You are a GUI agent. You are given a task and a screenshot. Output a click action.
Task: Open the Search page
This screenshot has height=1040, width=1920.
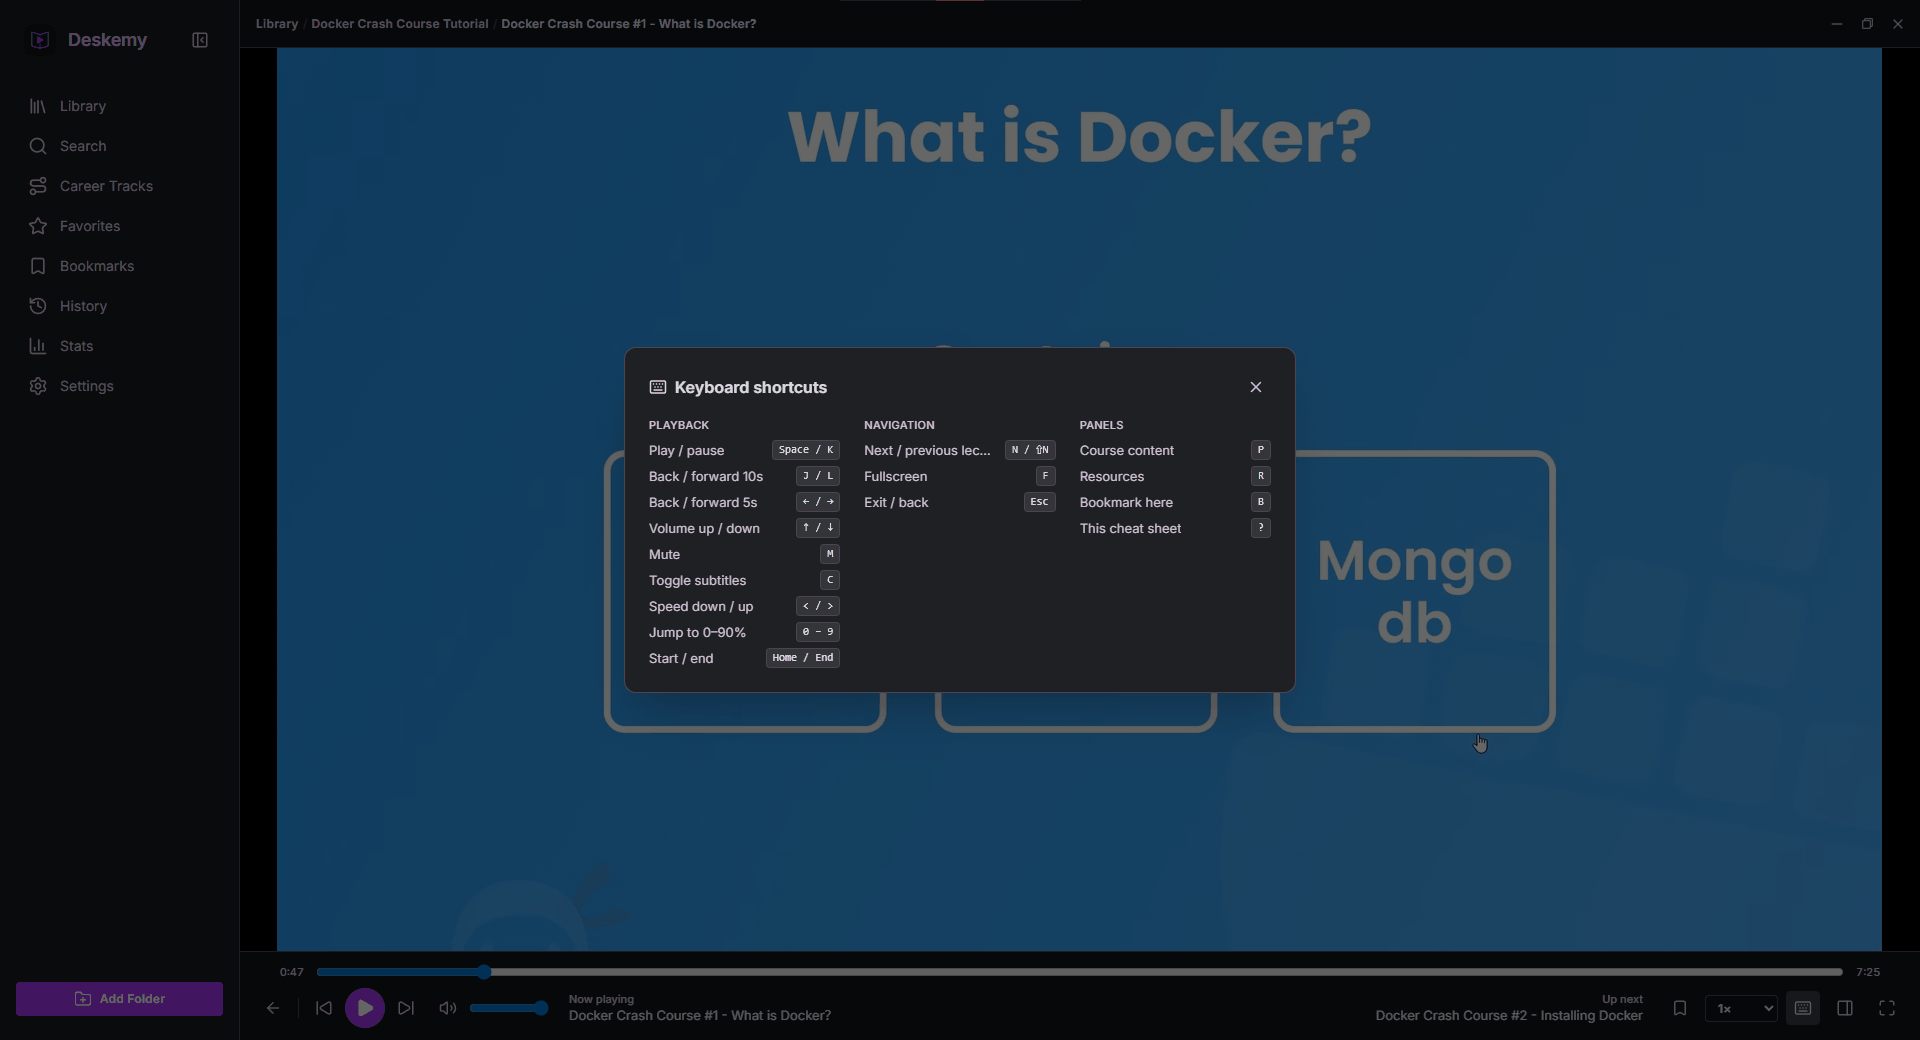120,146
